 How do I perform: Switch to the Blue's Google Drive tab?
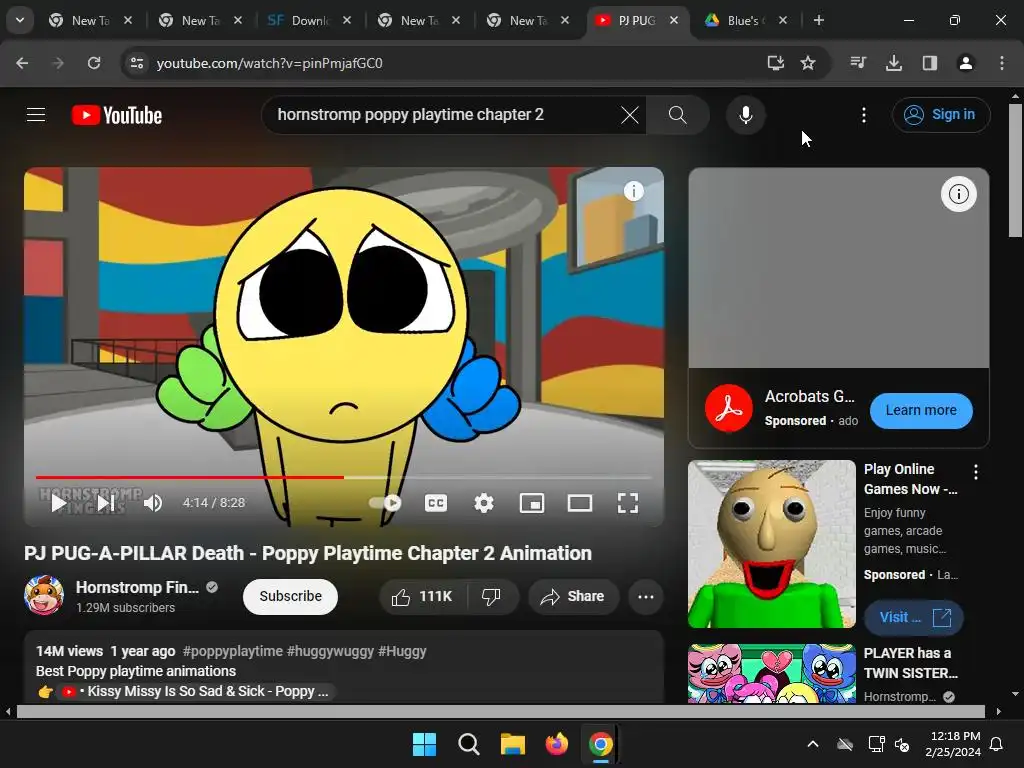pos(746,21)
